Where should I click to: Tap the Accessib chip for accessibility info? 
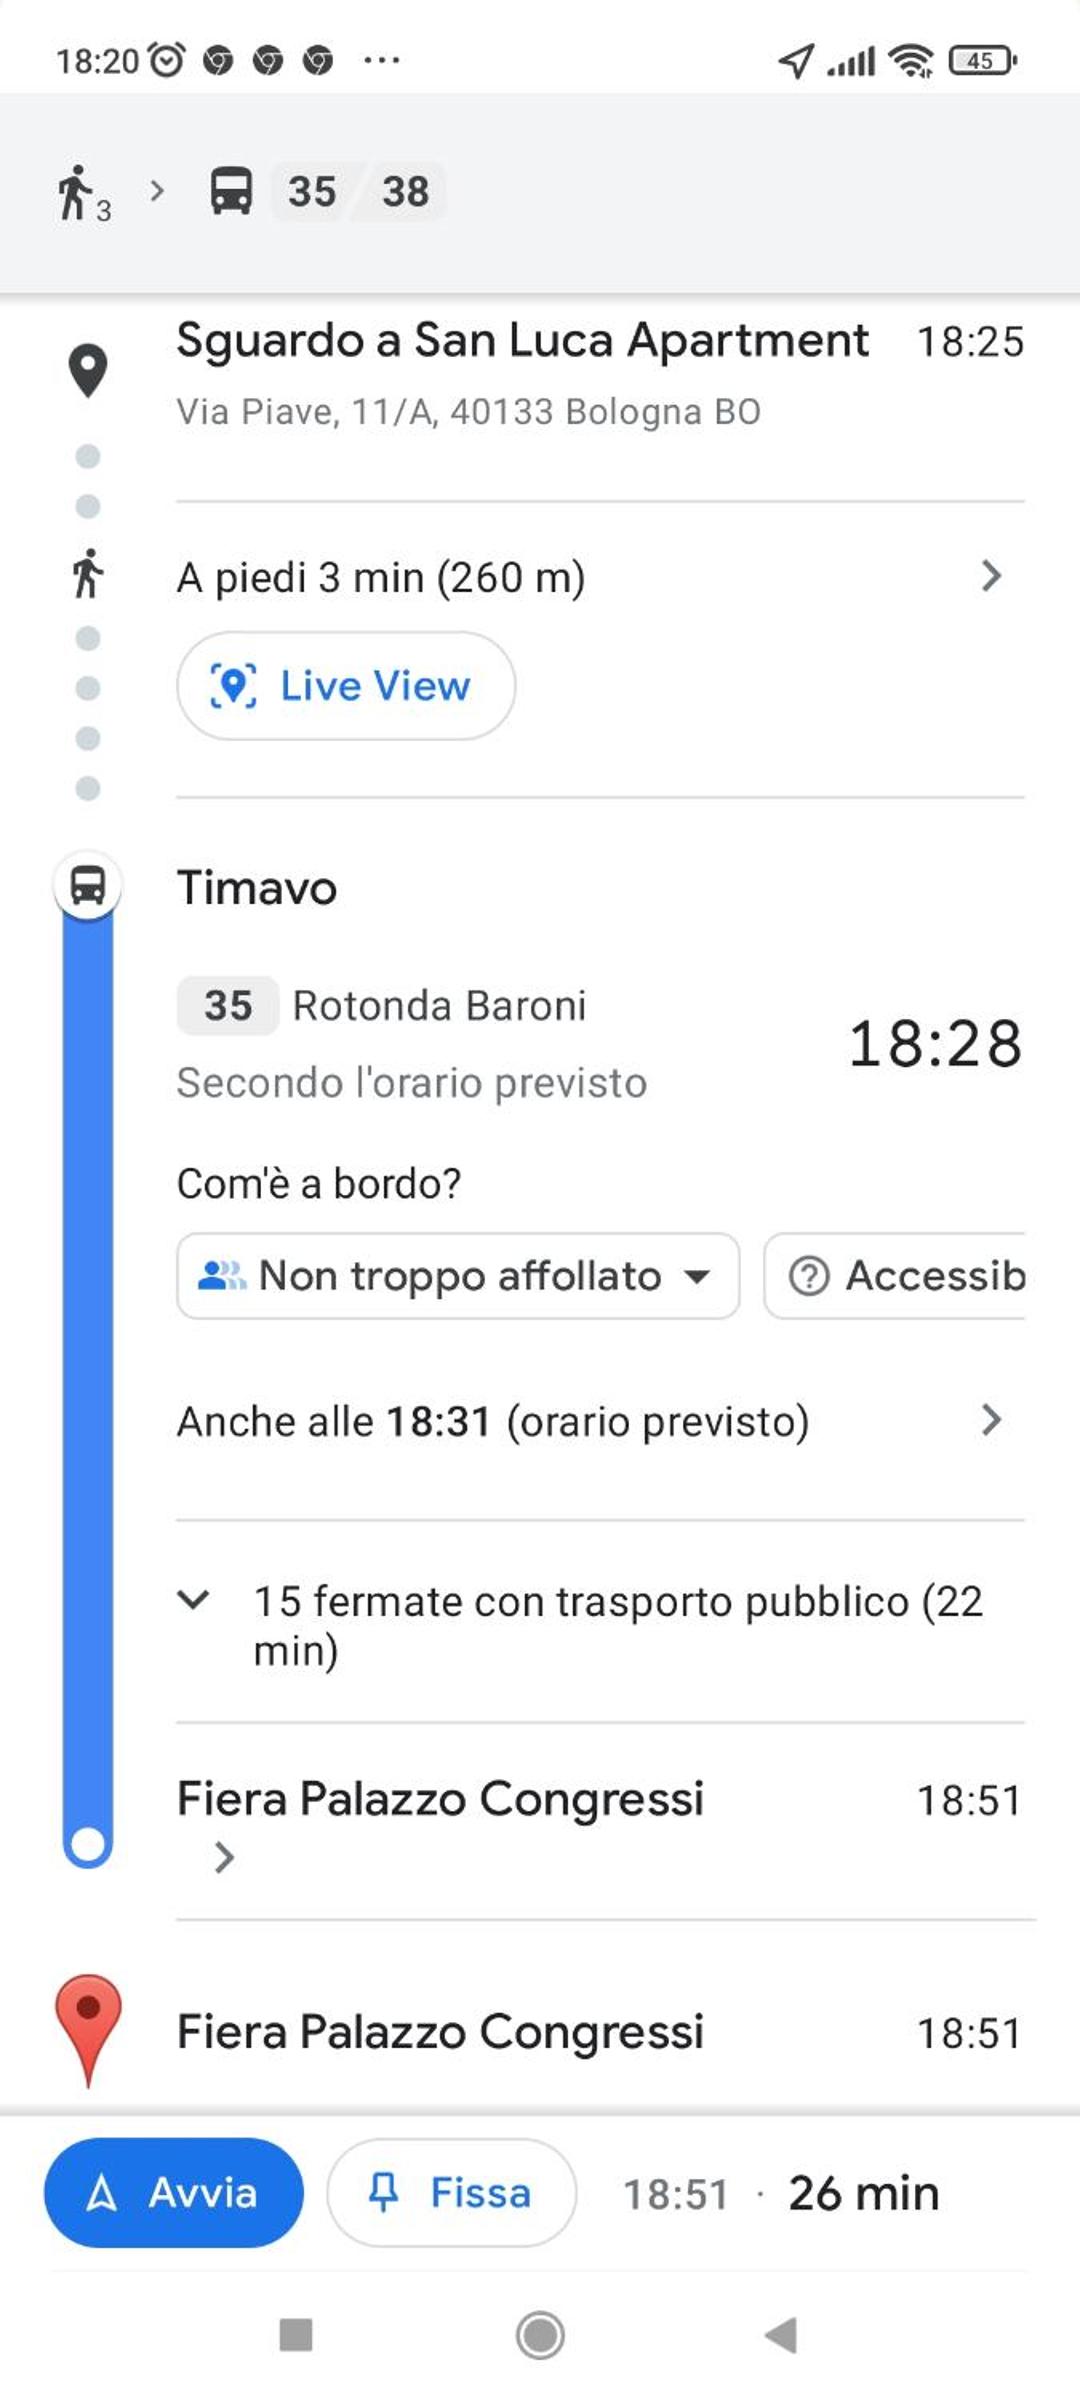[896, 1276]
